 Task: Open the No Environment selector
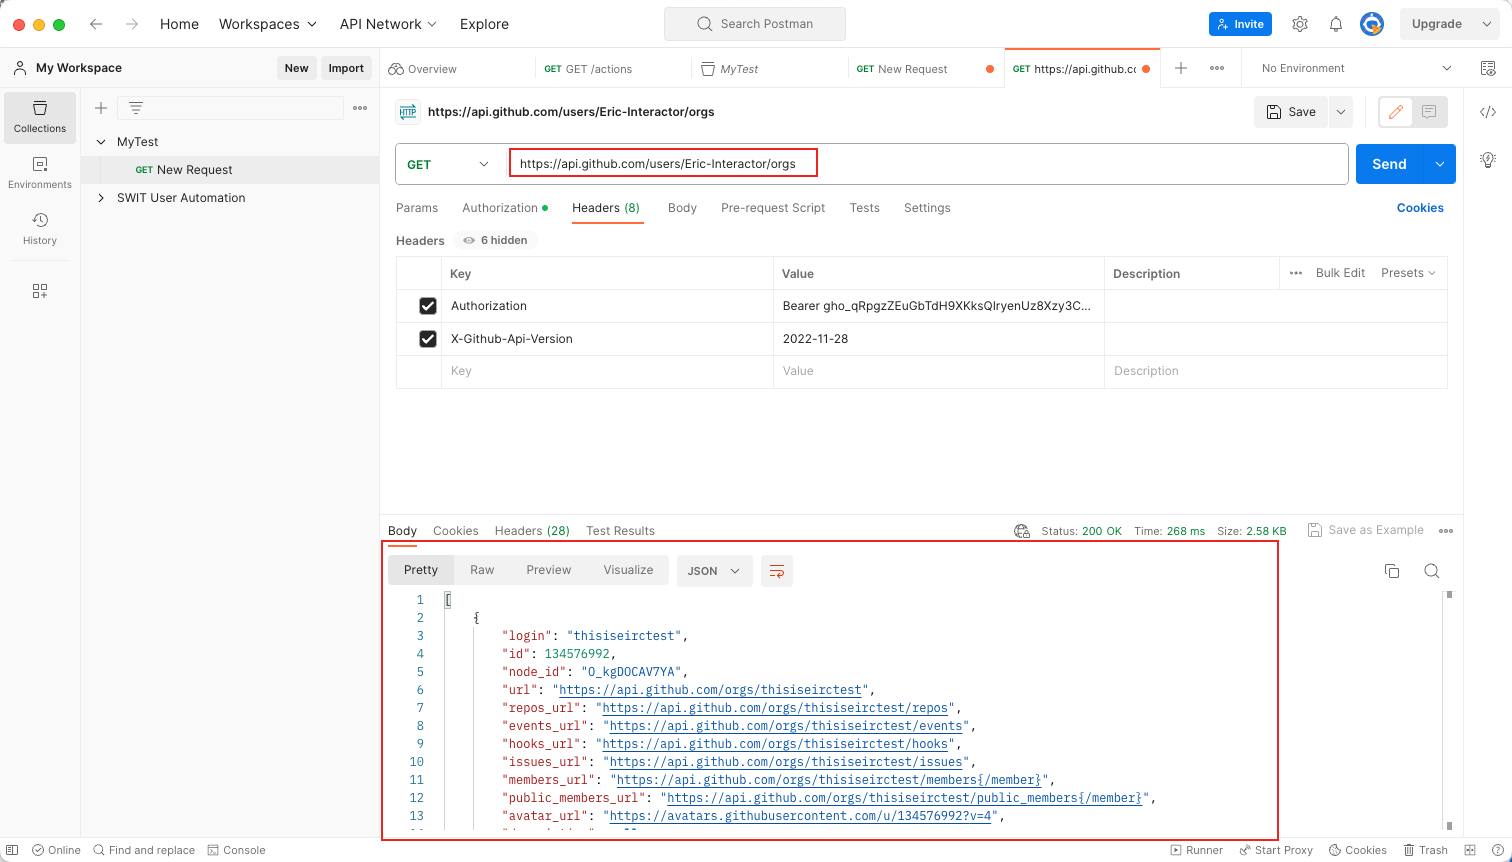pos(1356,68)
